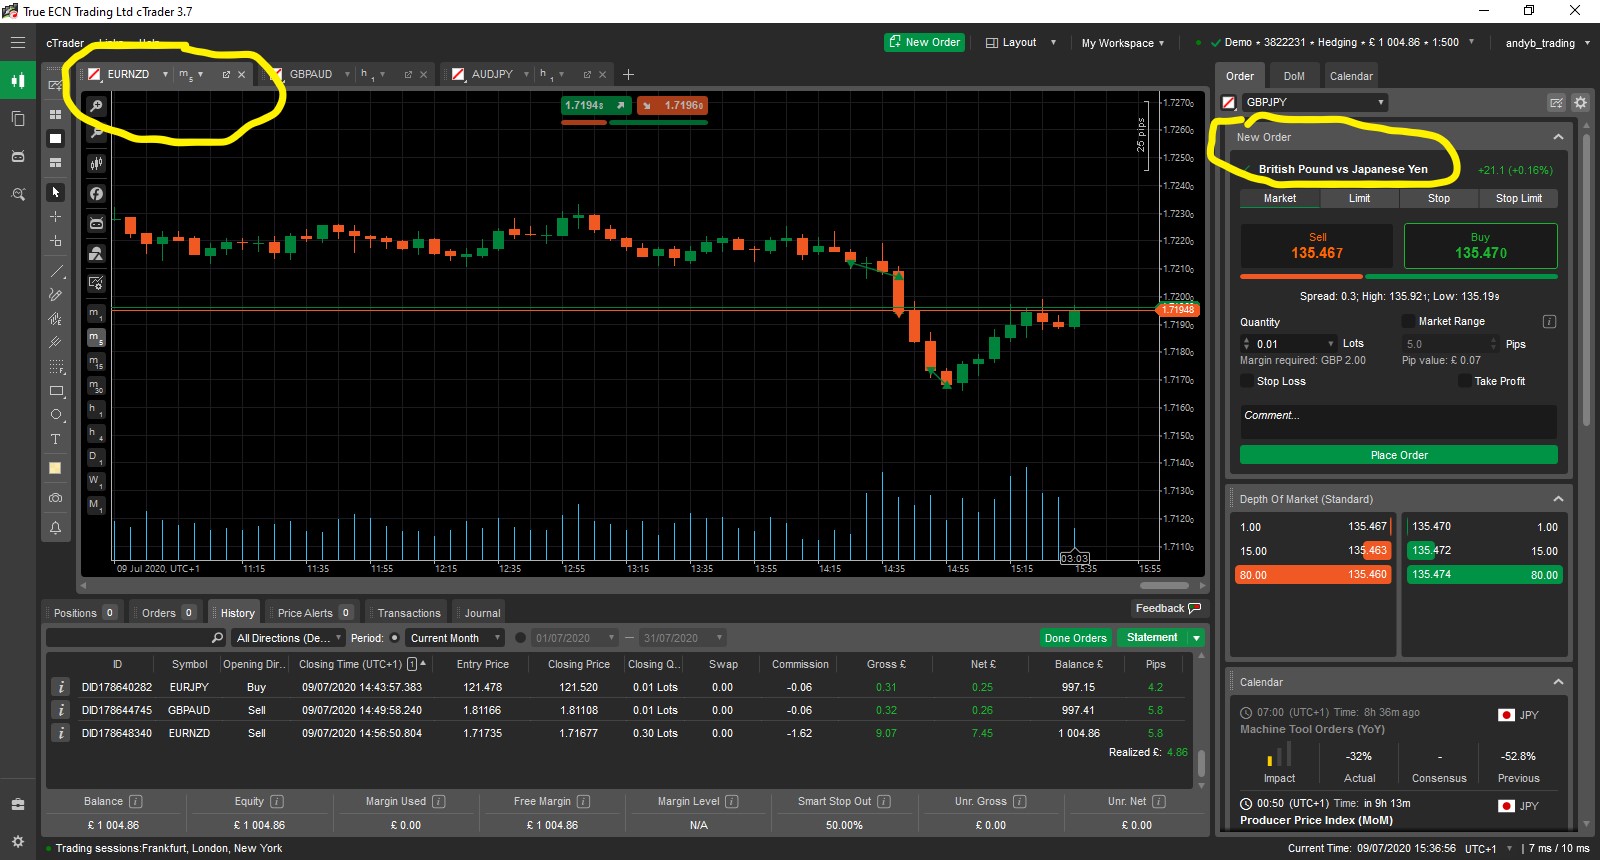1600x860 pixels.
Task: Enable the Market Range checkbox
Action: [1408, 321]
